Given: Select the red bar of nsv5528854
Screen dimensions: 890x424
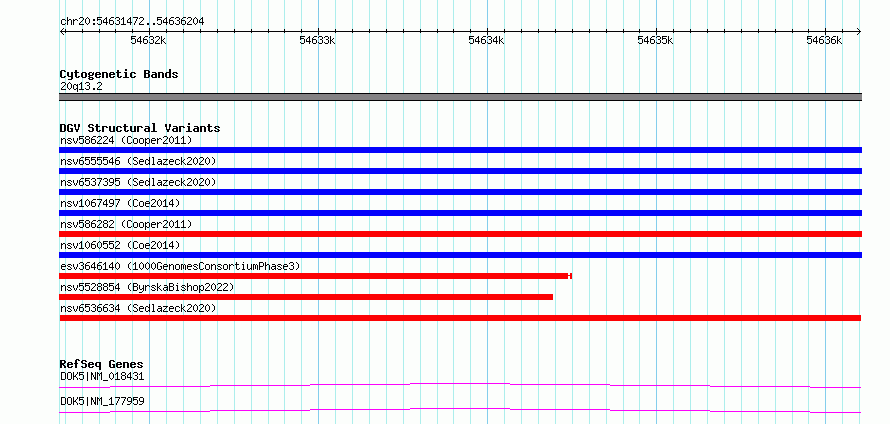Looking at the screenshot, I should [306, 297].
